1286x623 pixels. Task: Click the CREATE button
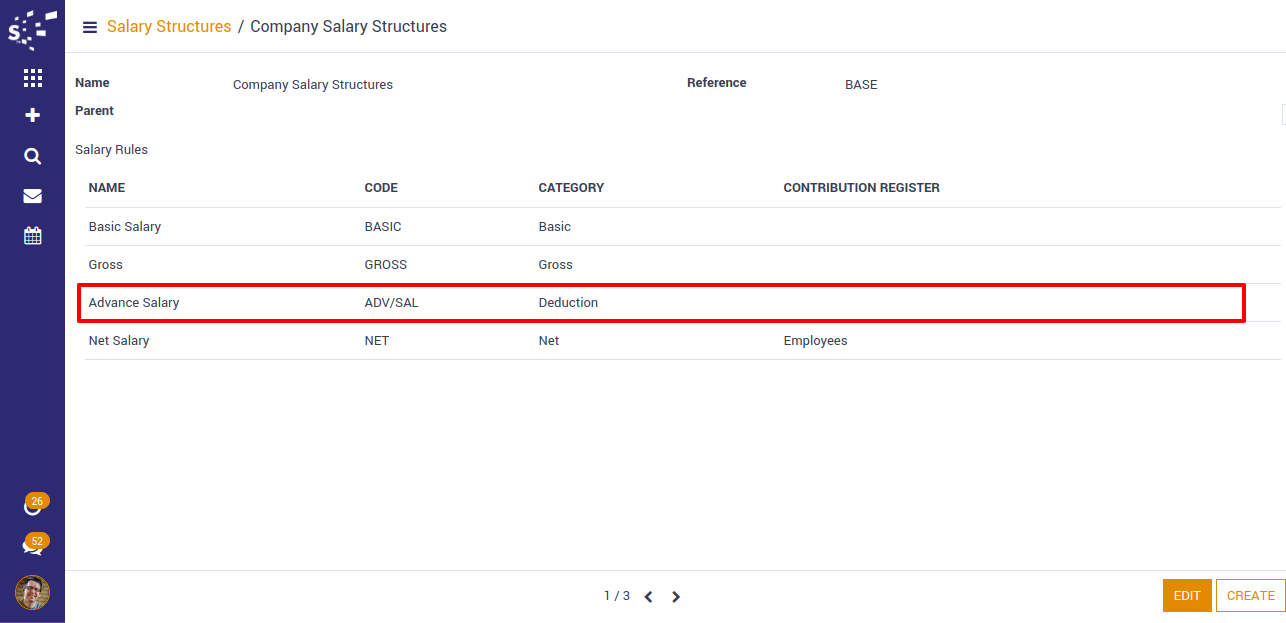(x=1250, y=596)
